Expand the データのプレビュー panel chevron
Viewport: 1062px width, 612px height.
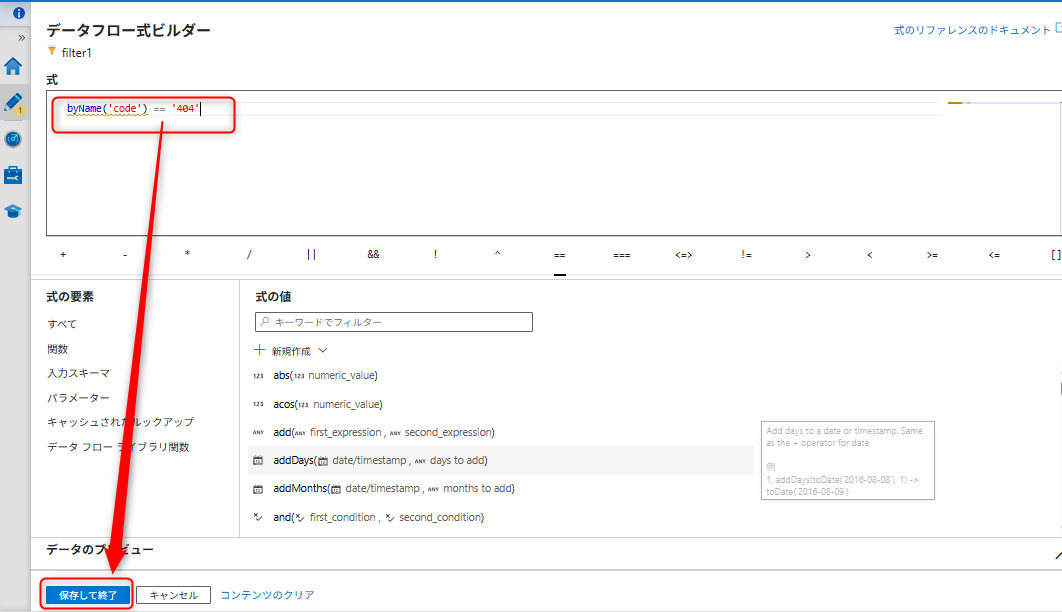click(x=1057, y=553)
